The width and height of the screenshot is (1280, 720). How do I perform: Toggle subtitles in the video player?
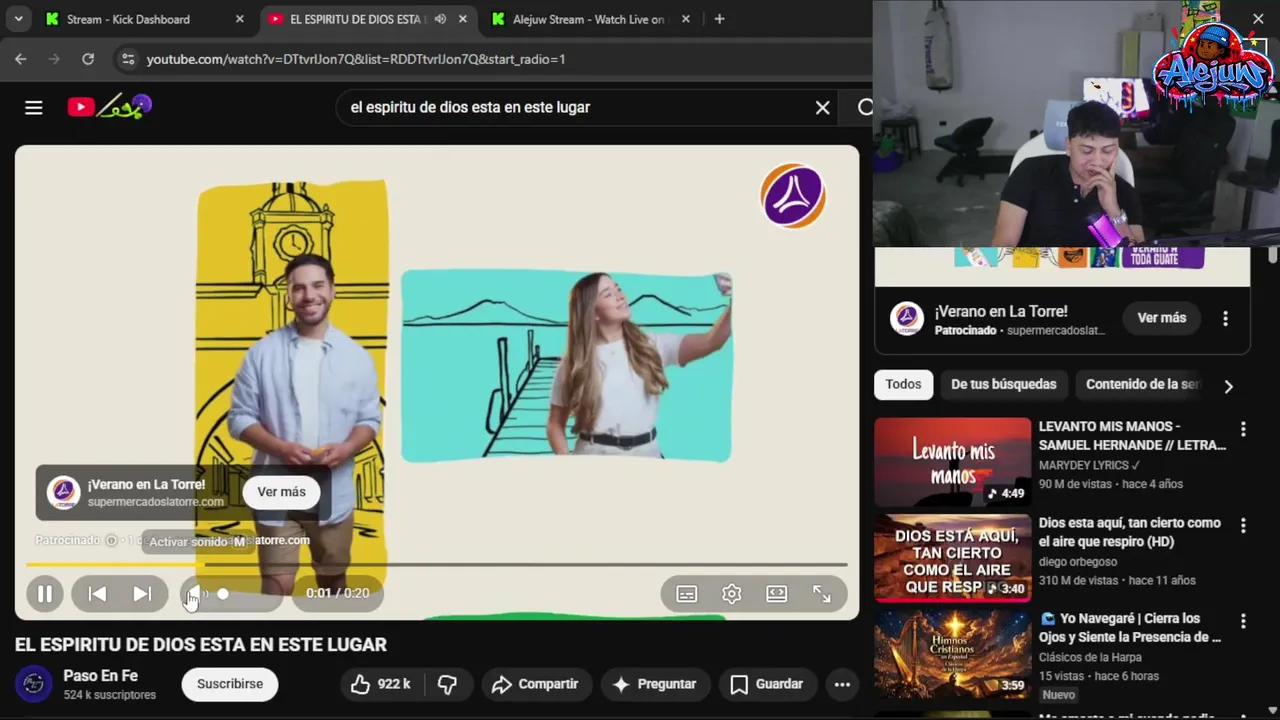point(687,594)
